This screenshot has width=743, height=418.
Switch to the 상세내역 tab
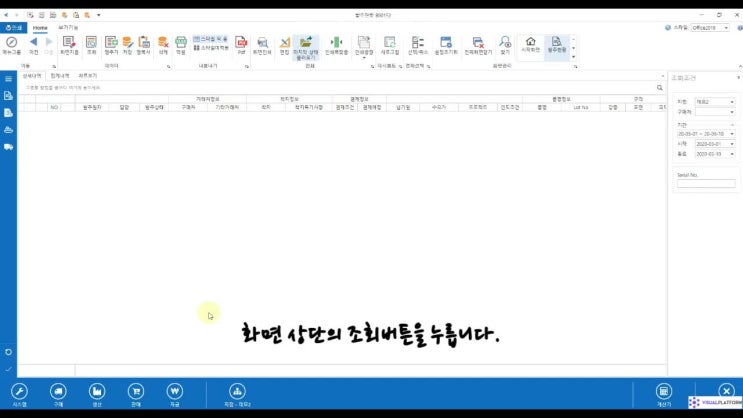click(32, 76)
